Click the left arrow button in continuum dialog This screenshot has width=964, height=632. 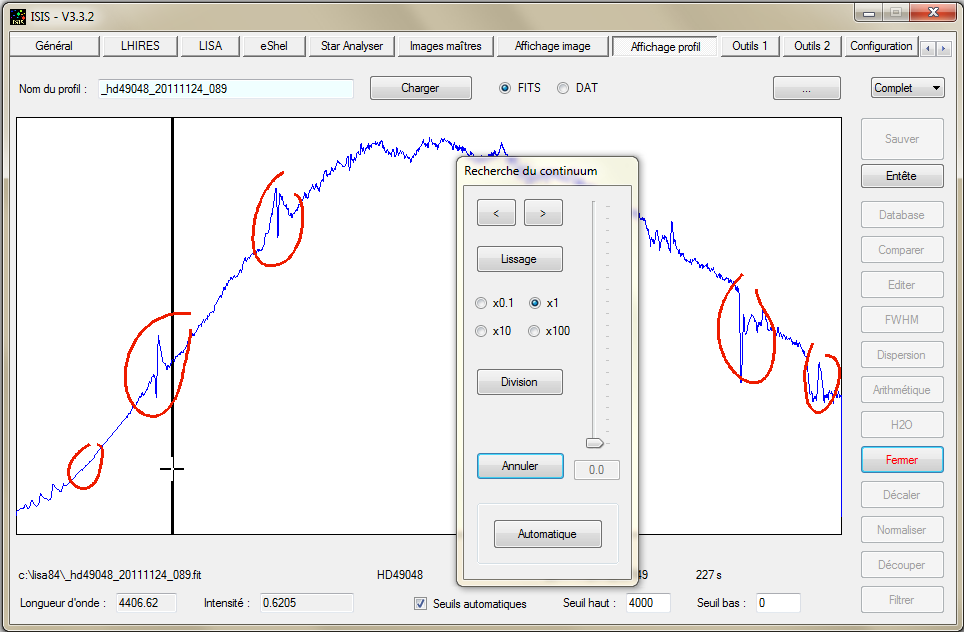coord(496,212)
